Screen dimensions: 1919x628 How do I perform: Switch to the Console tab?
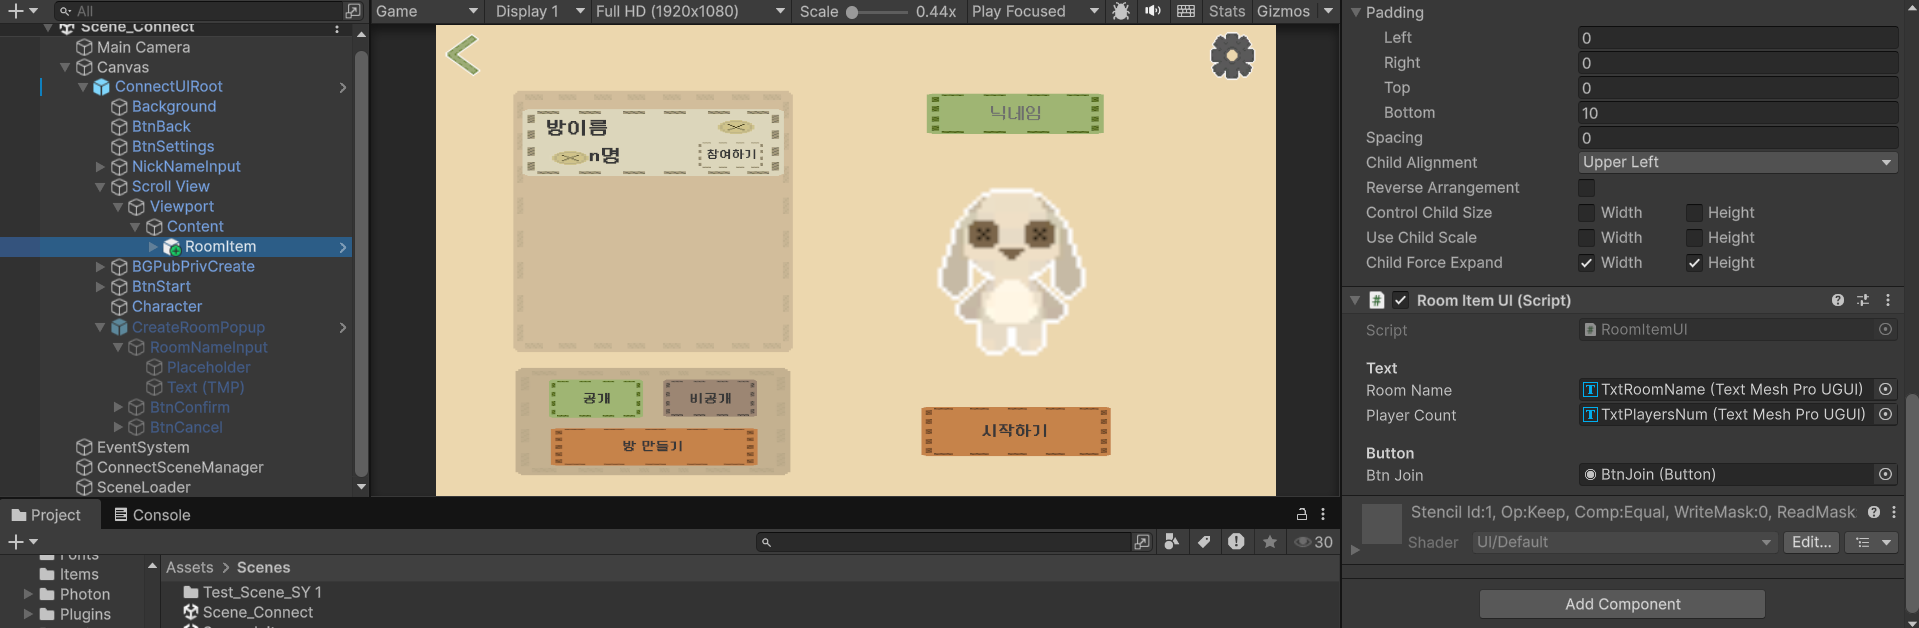click(x=152, y=515)
